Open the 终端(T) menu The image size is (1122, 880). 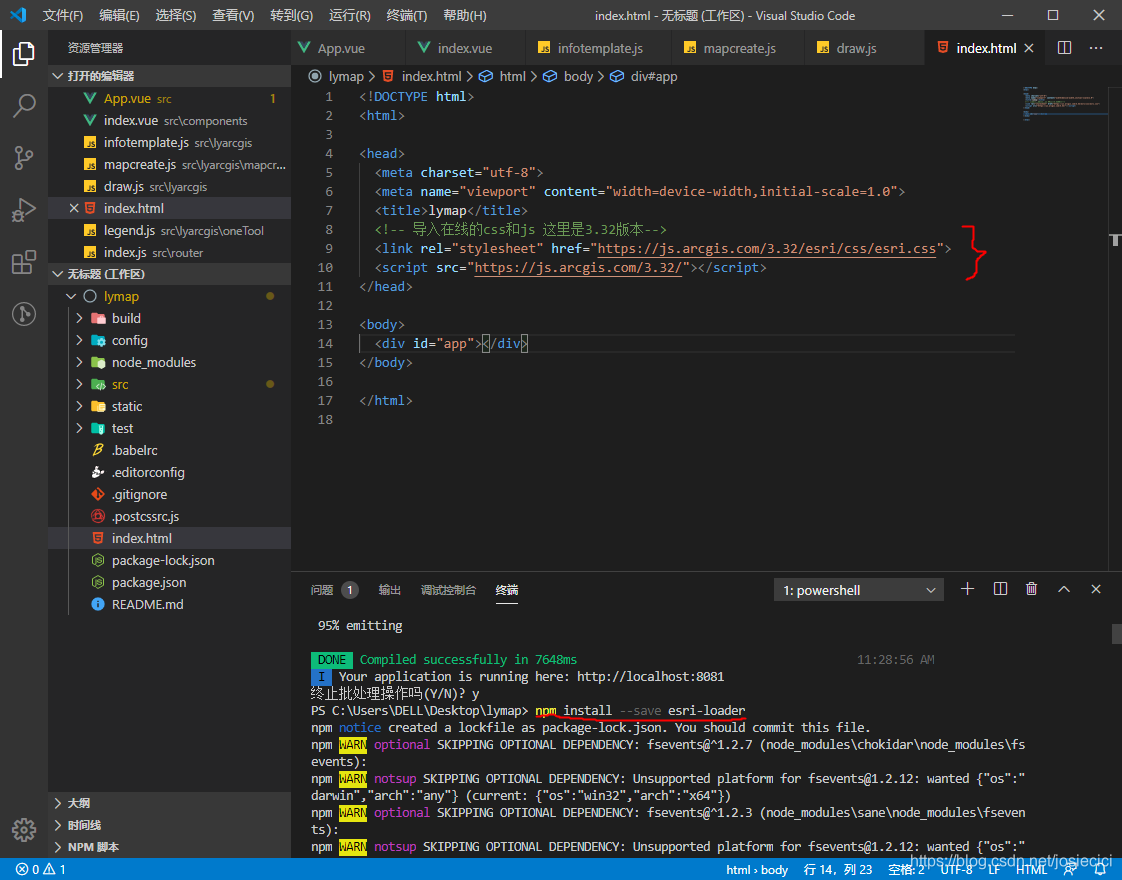[x=406, y=16]
